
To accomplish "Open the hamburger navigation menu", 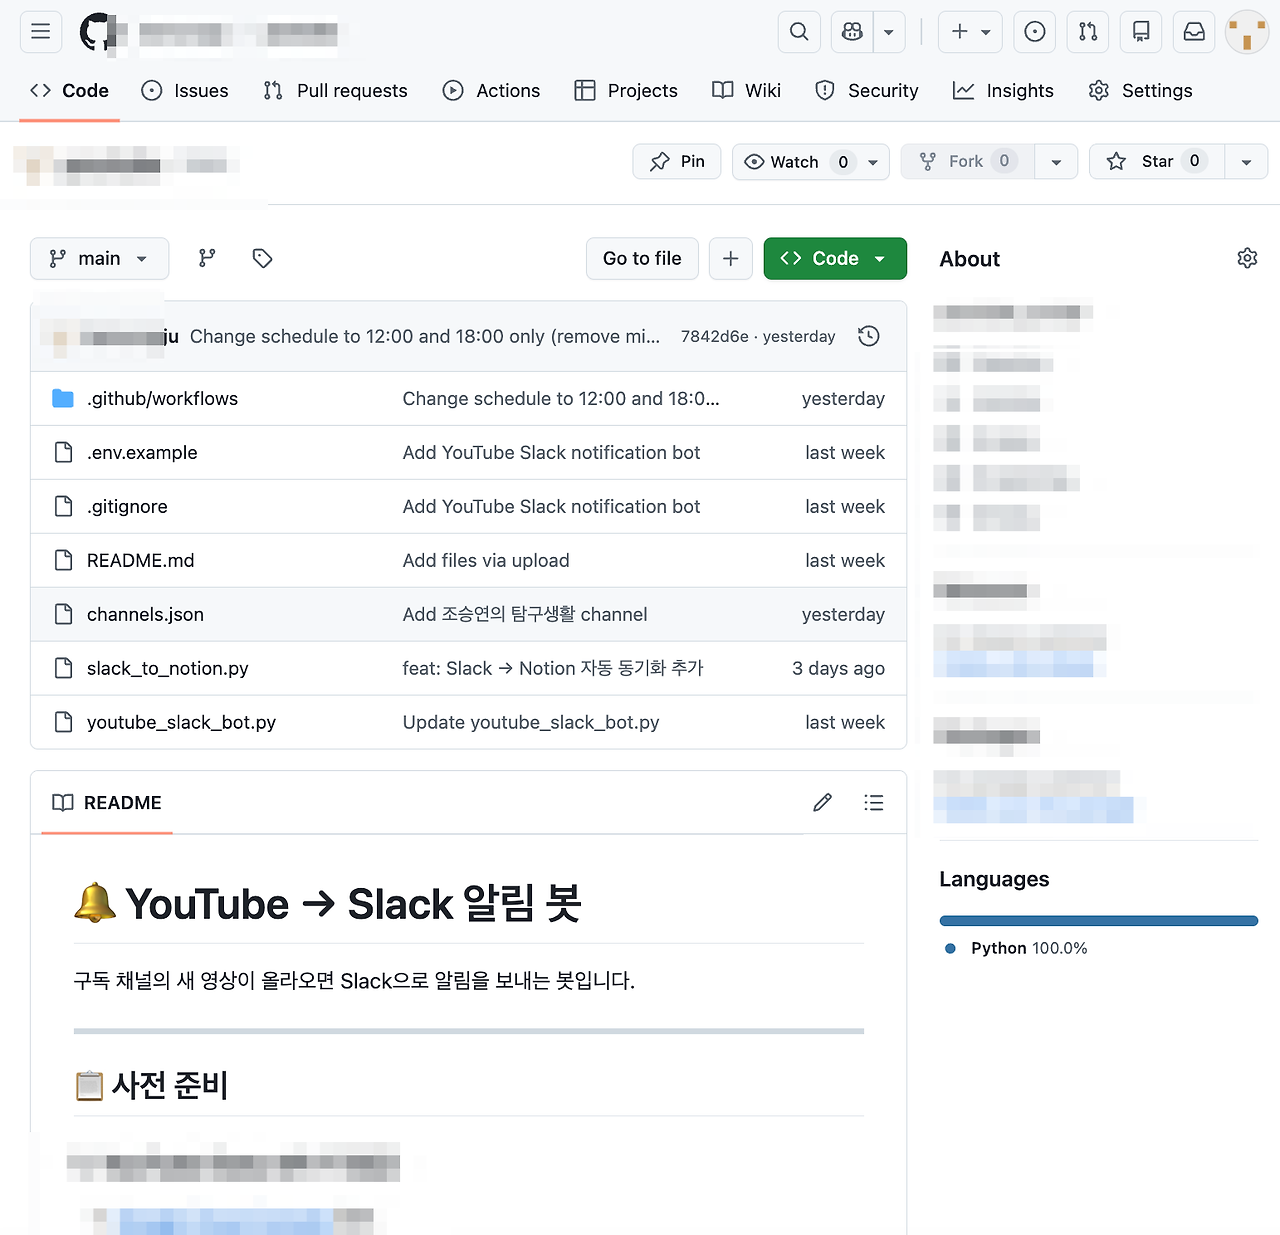I will [x=41, y=32].
